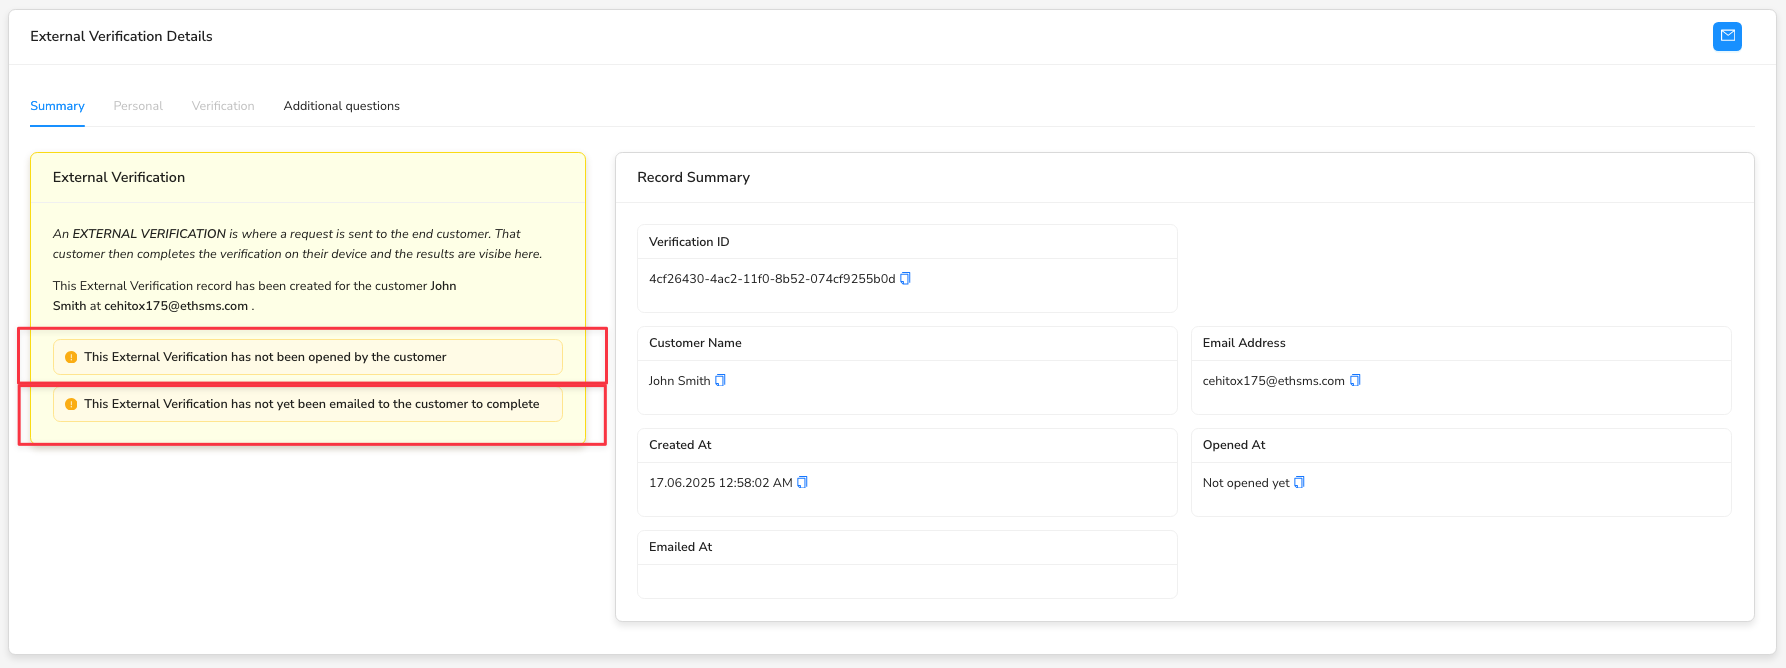
Task: Click the bold email in External Verification text
Action: click(x=176, y=306)
